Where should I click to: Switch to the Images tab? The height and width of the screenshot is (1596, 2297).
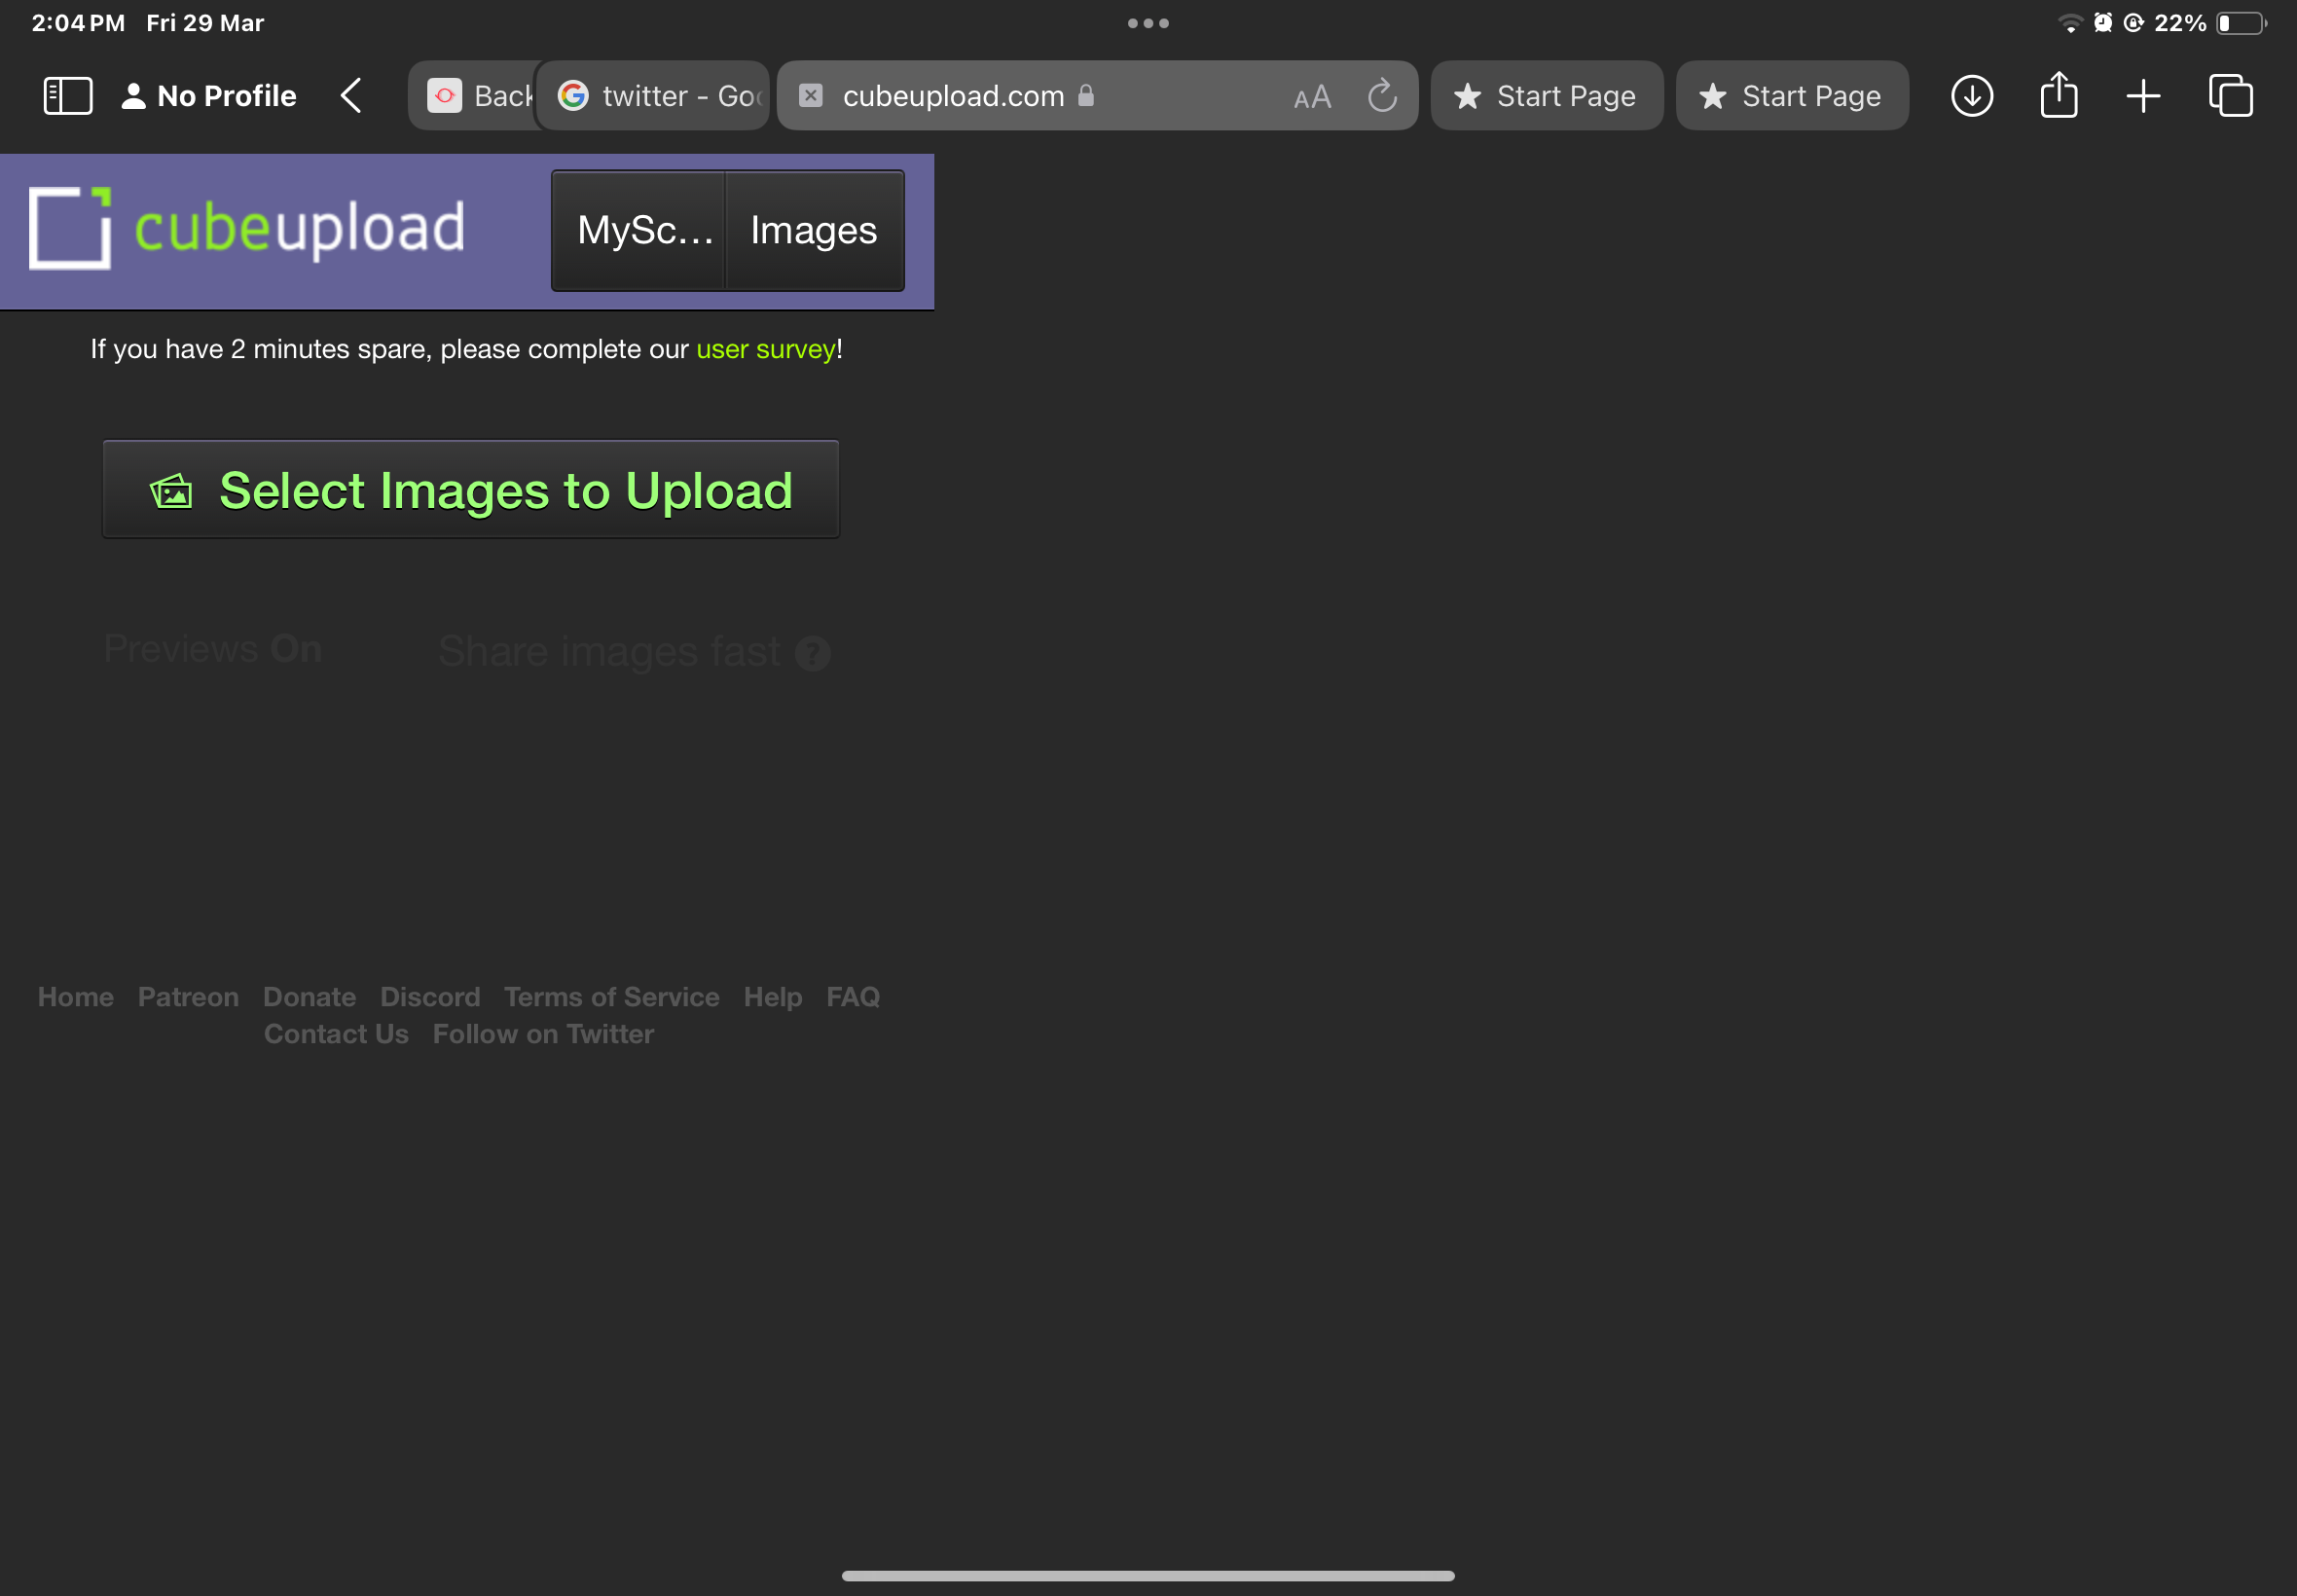click(x=812, y=230)
